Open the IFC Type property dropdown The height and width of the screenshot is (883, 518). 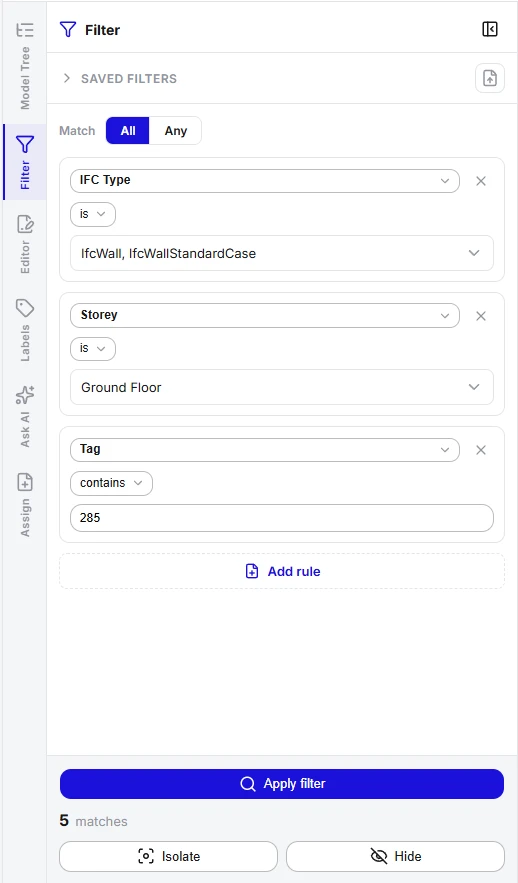(x=265, y=181)
